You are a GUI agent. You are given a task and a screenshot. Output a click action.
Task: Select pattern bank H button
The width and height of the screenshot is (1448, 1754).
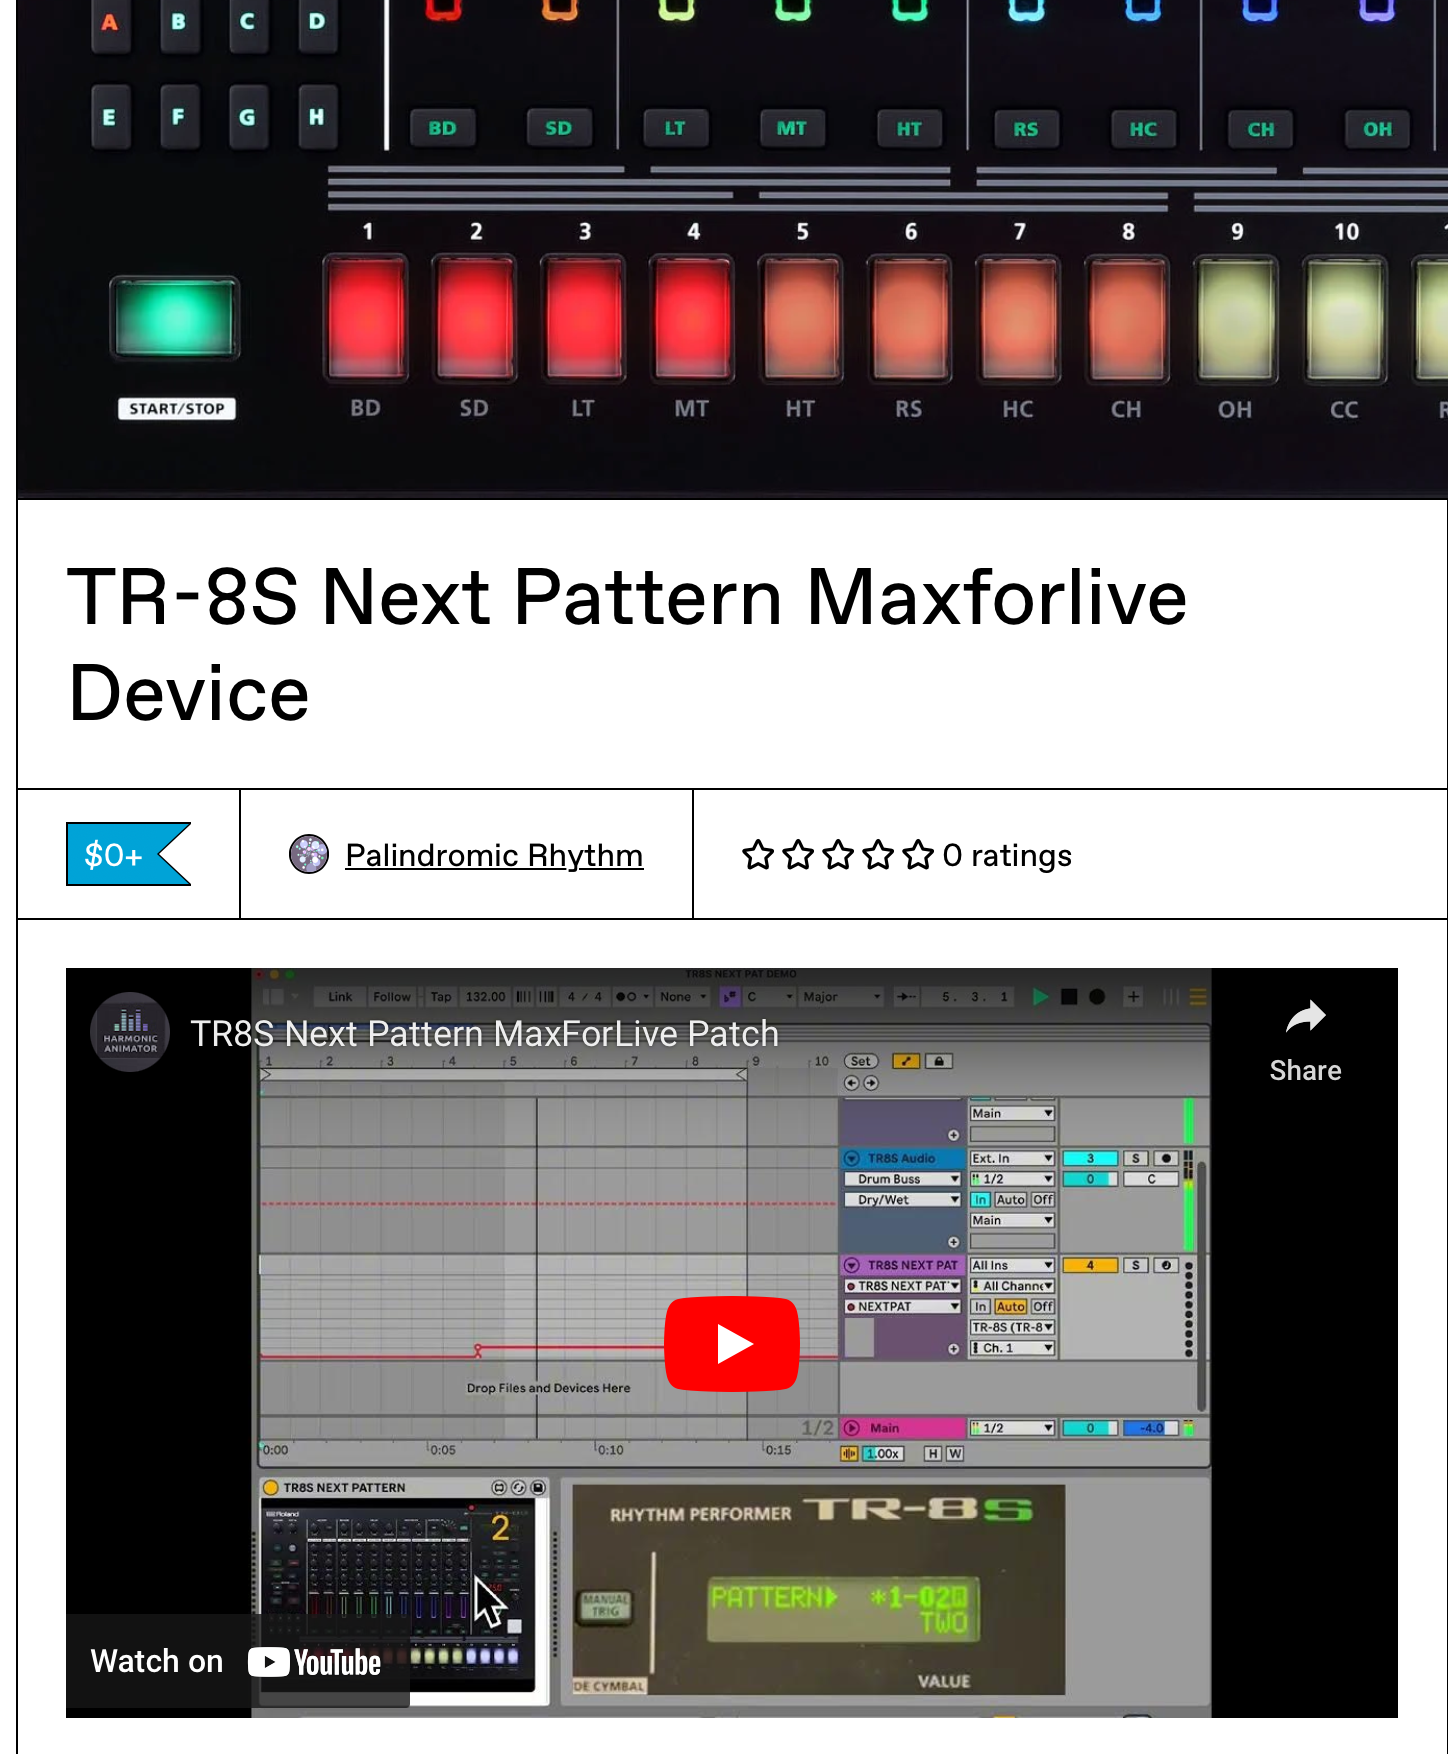316,117
